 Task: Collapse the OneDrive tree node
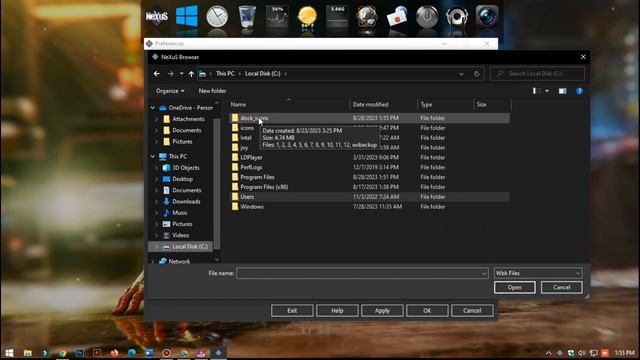(153, 108)
